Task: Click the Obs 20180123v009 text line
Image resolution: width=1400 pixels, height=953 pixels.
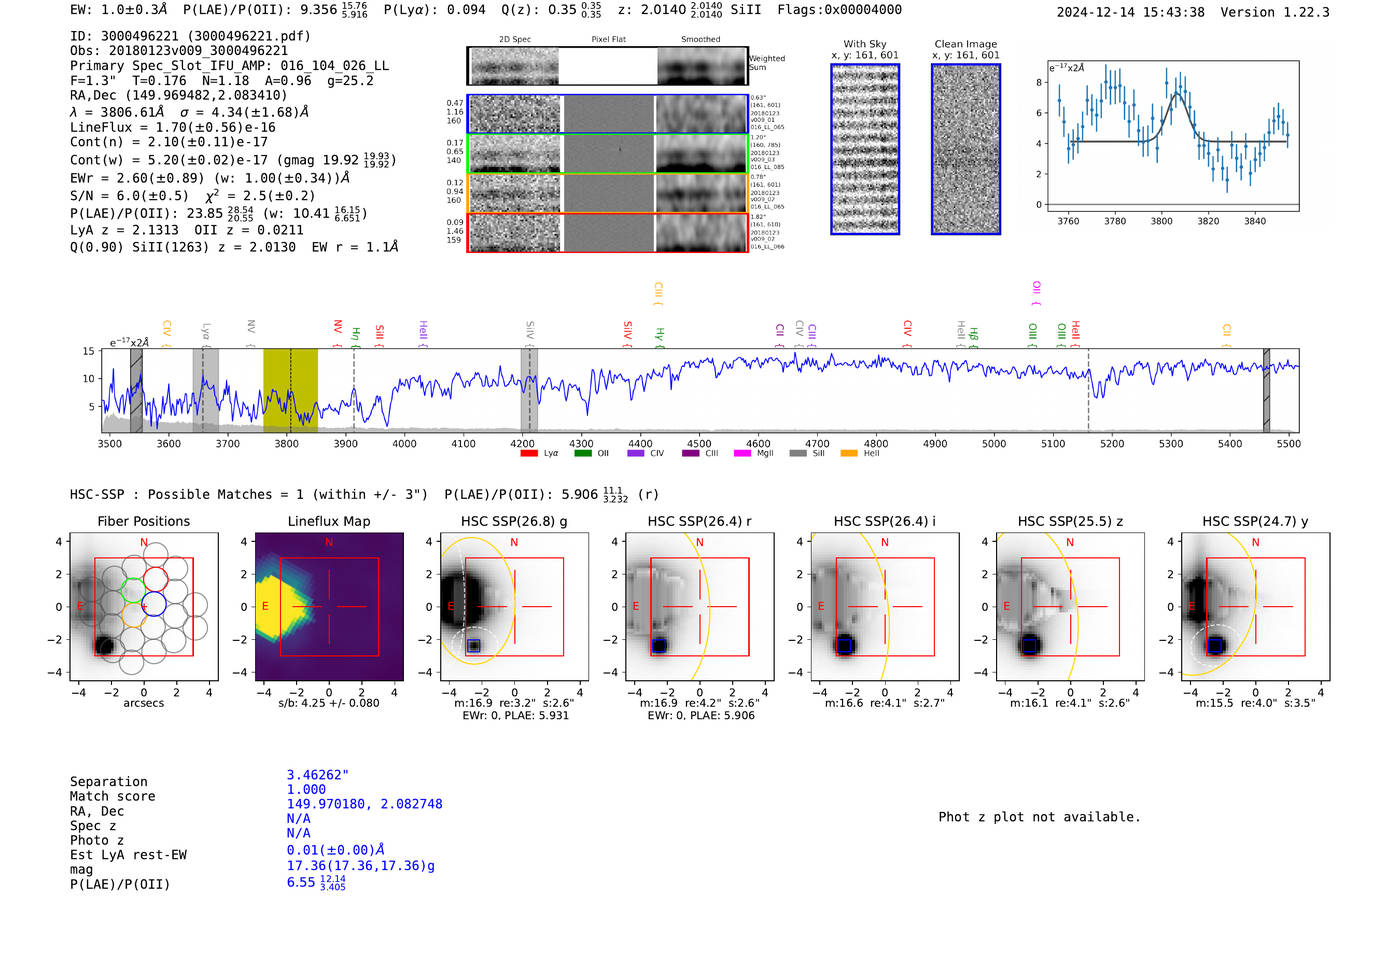Action: [179, 51]
